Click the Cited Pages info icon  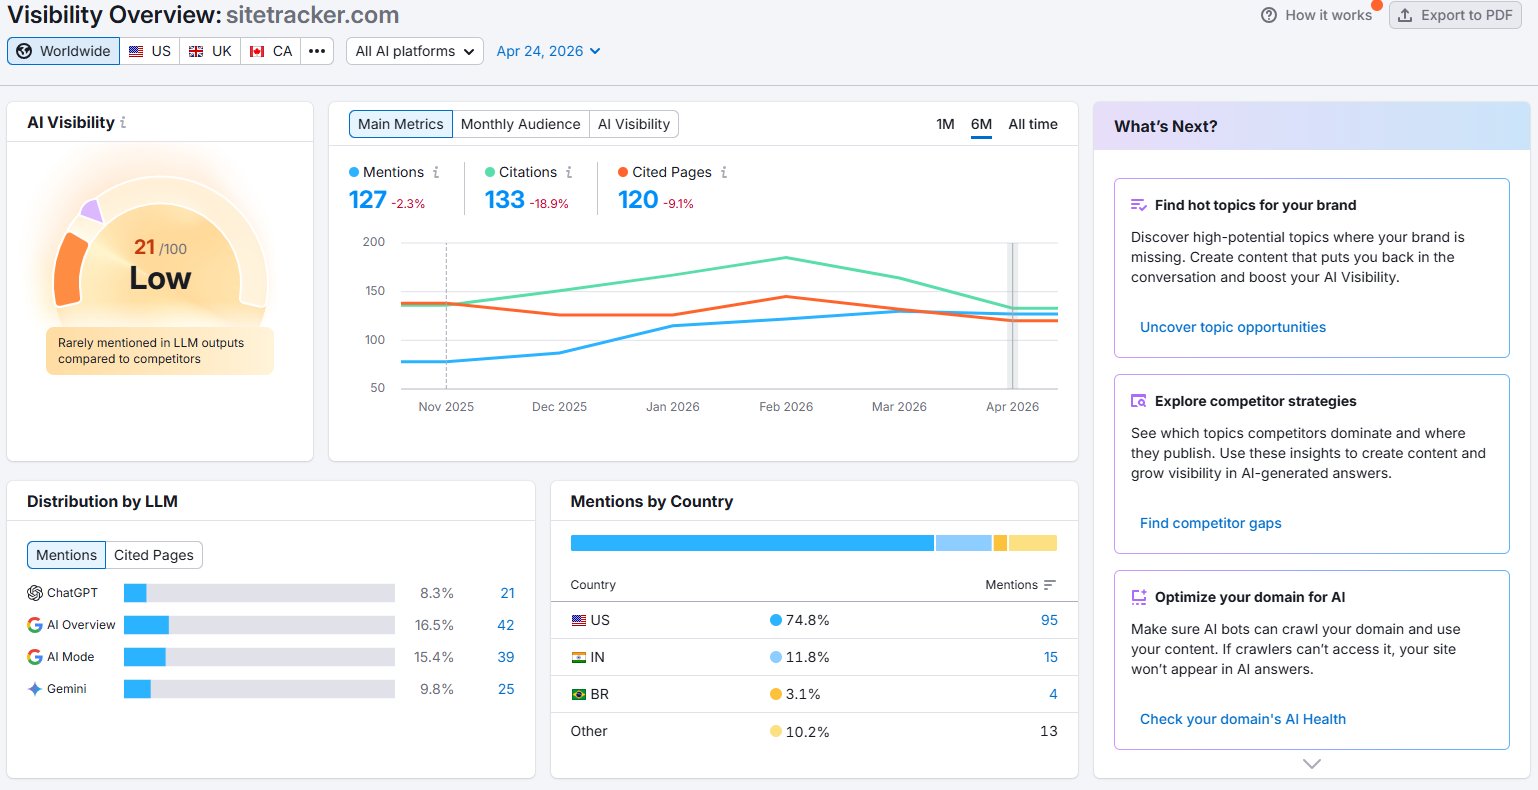pyautogui.click(x=724, y=172)
